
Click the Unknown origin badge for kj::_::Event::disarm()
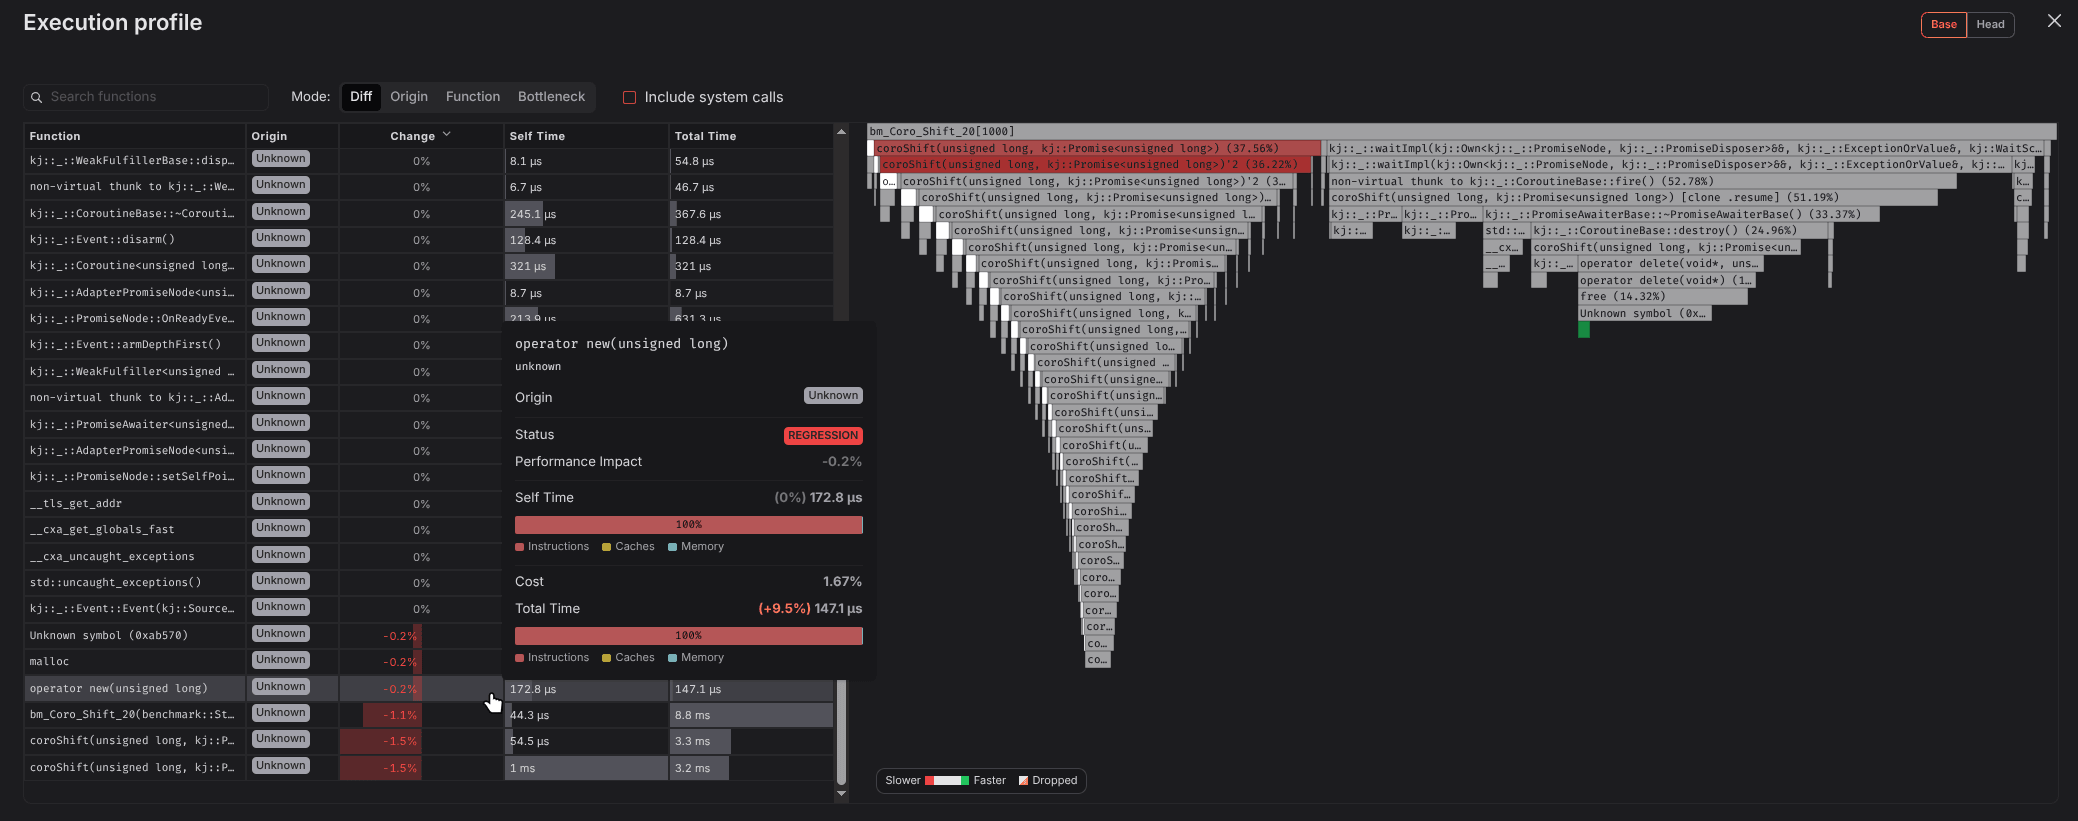280,238
